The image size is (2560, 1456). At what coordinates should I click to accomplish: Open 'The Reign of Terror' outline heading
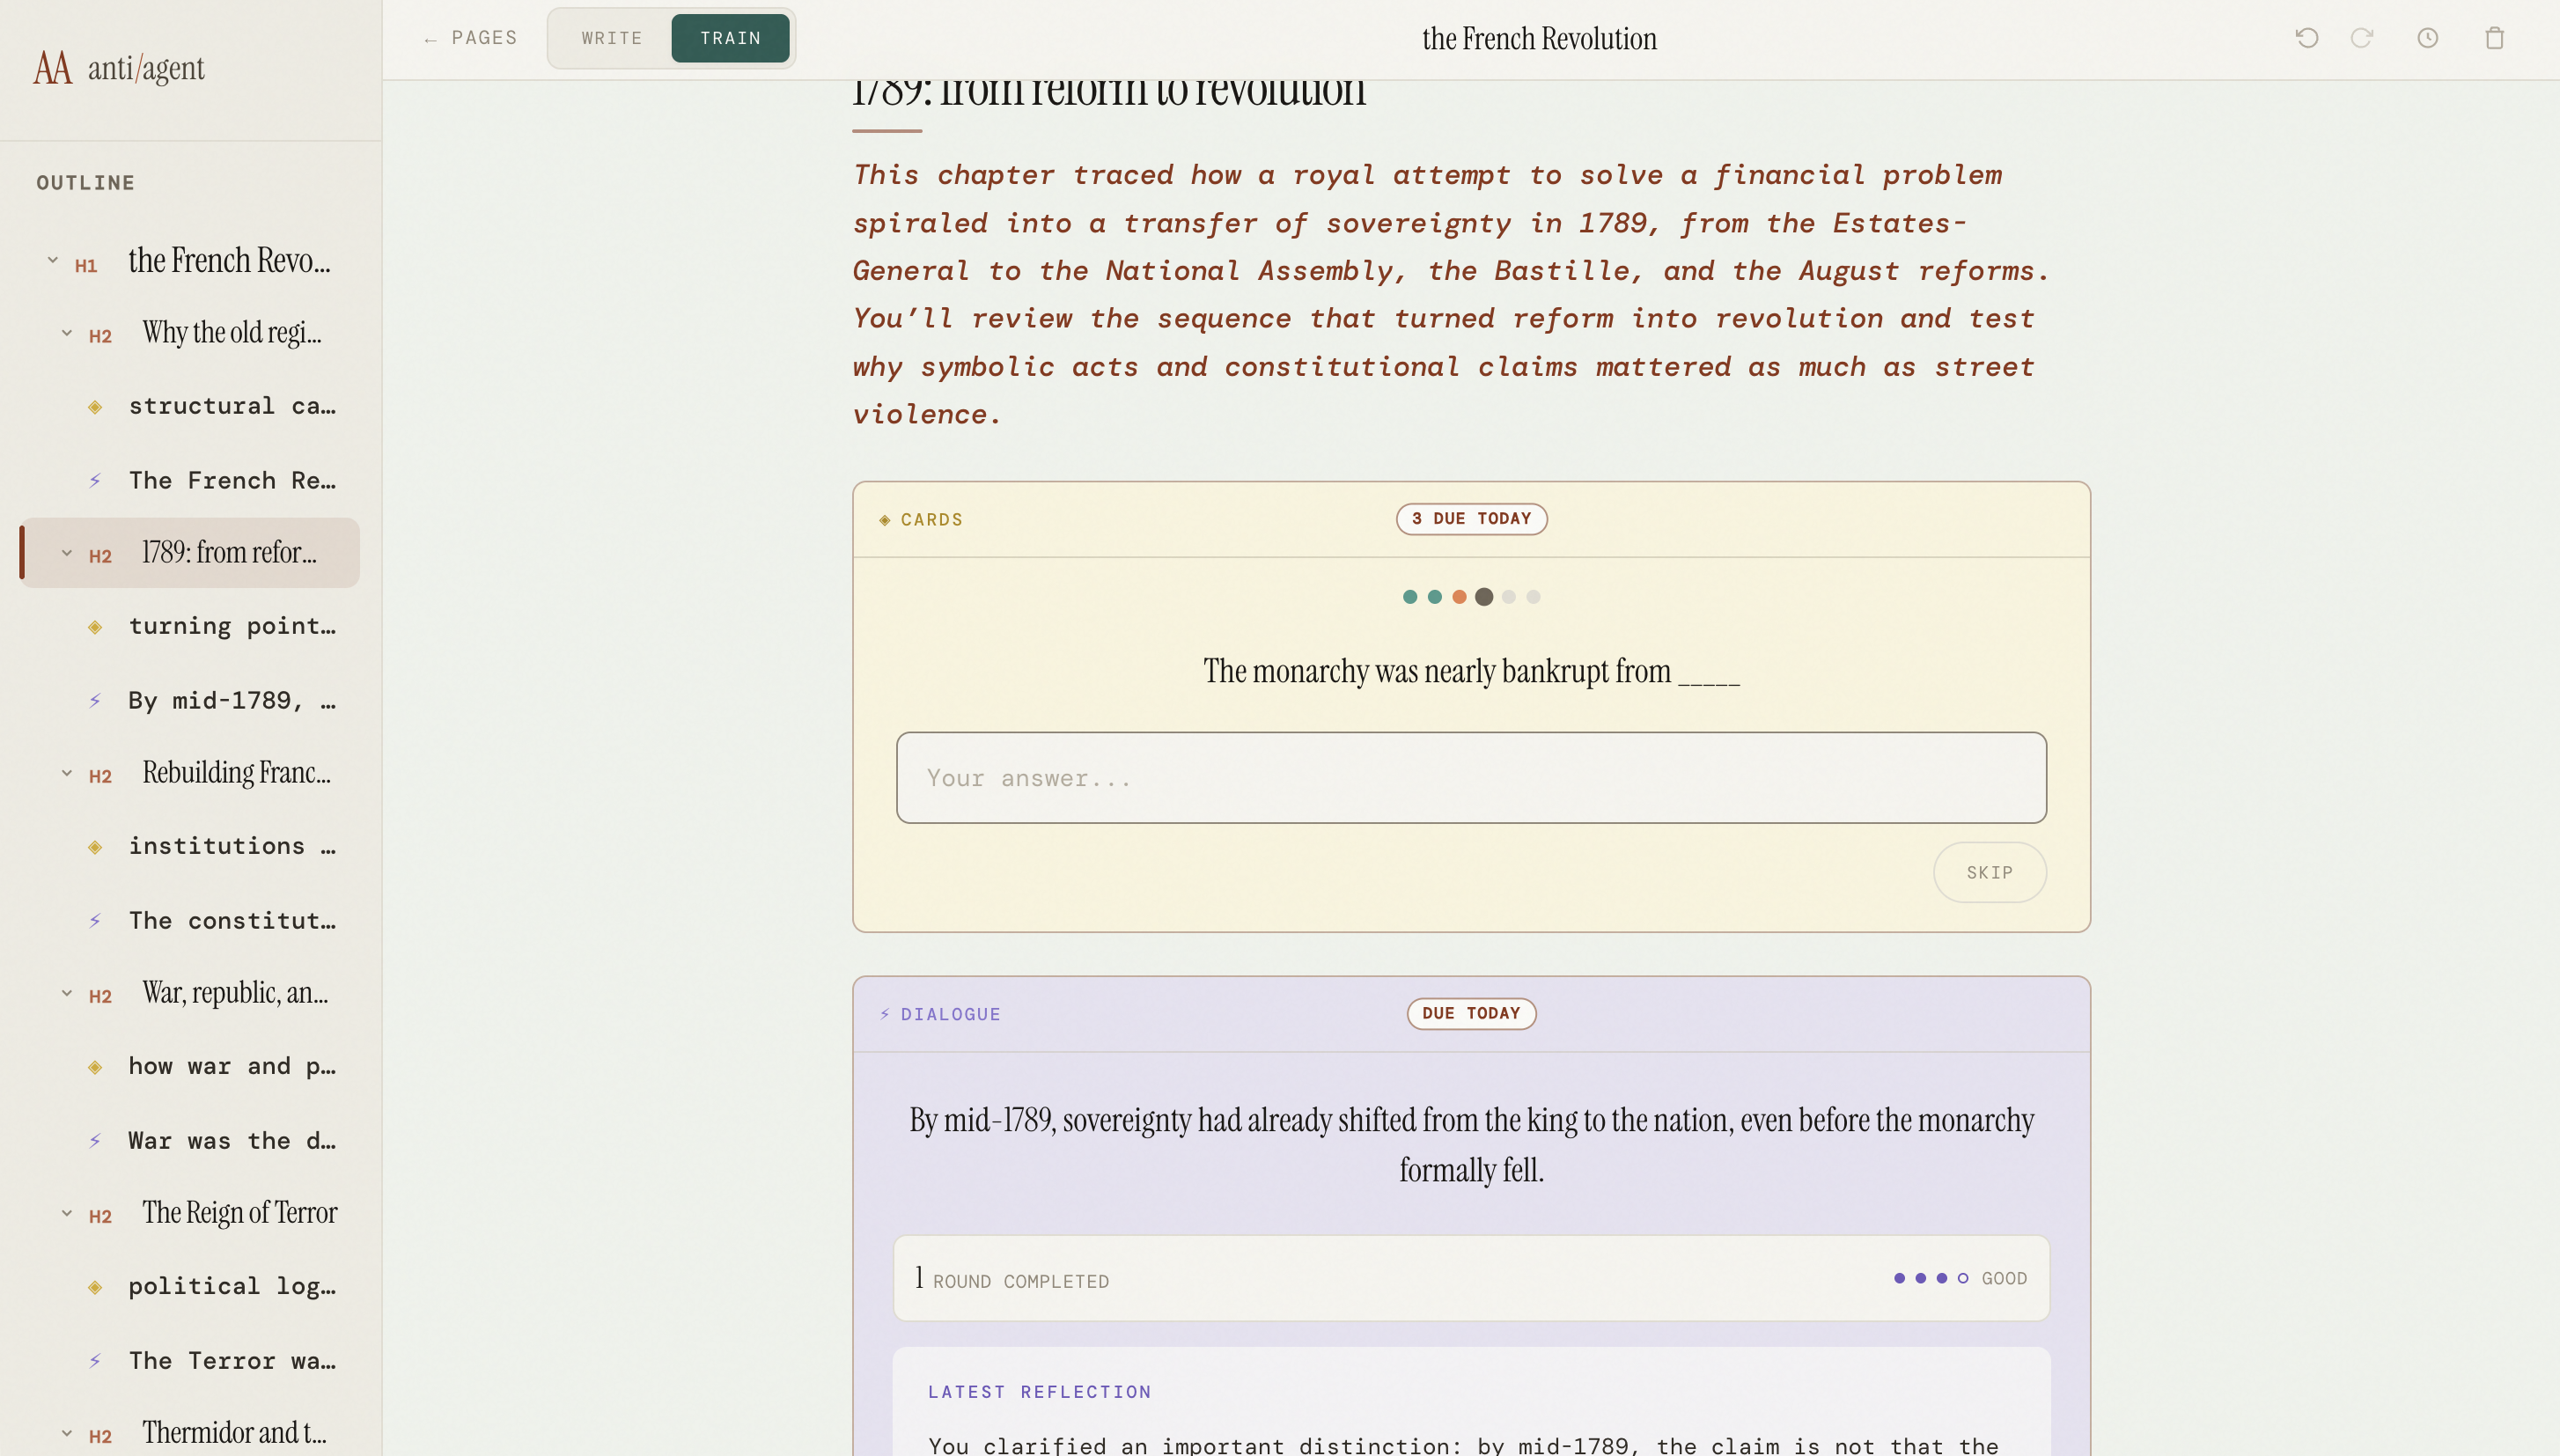click(x=240, y=1213)
